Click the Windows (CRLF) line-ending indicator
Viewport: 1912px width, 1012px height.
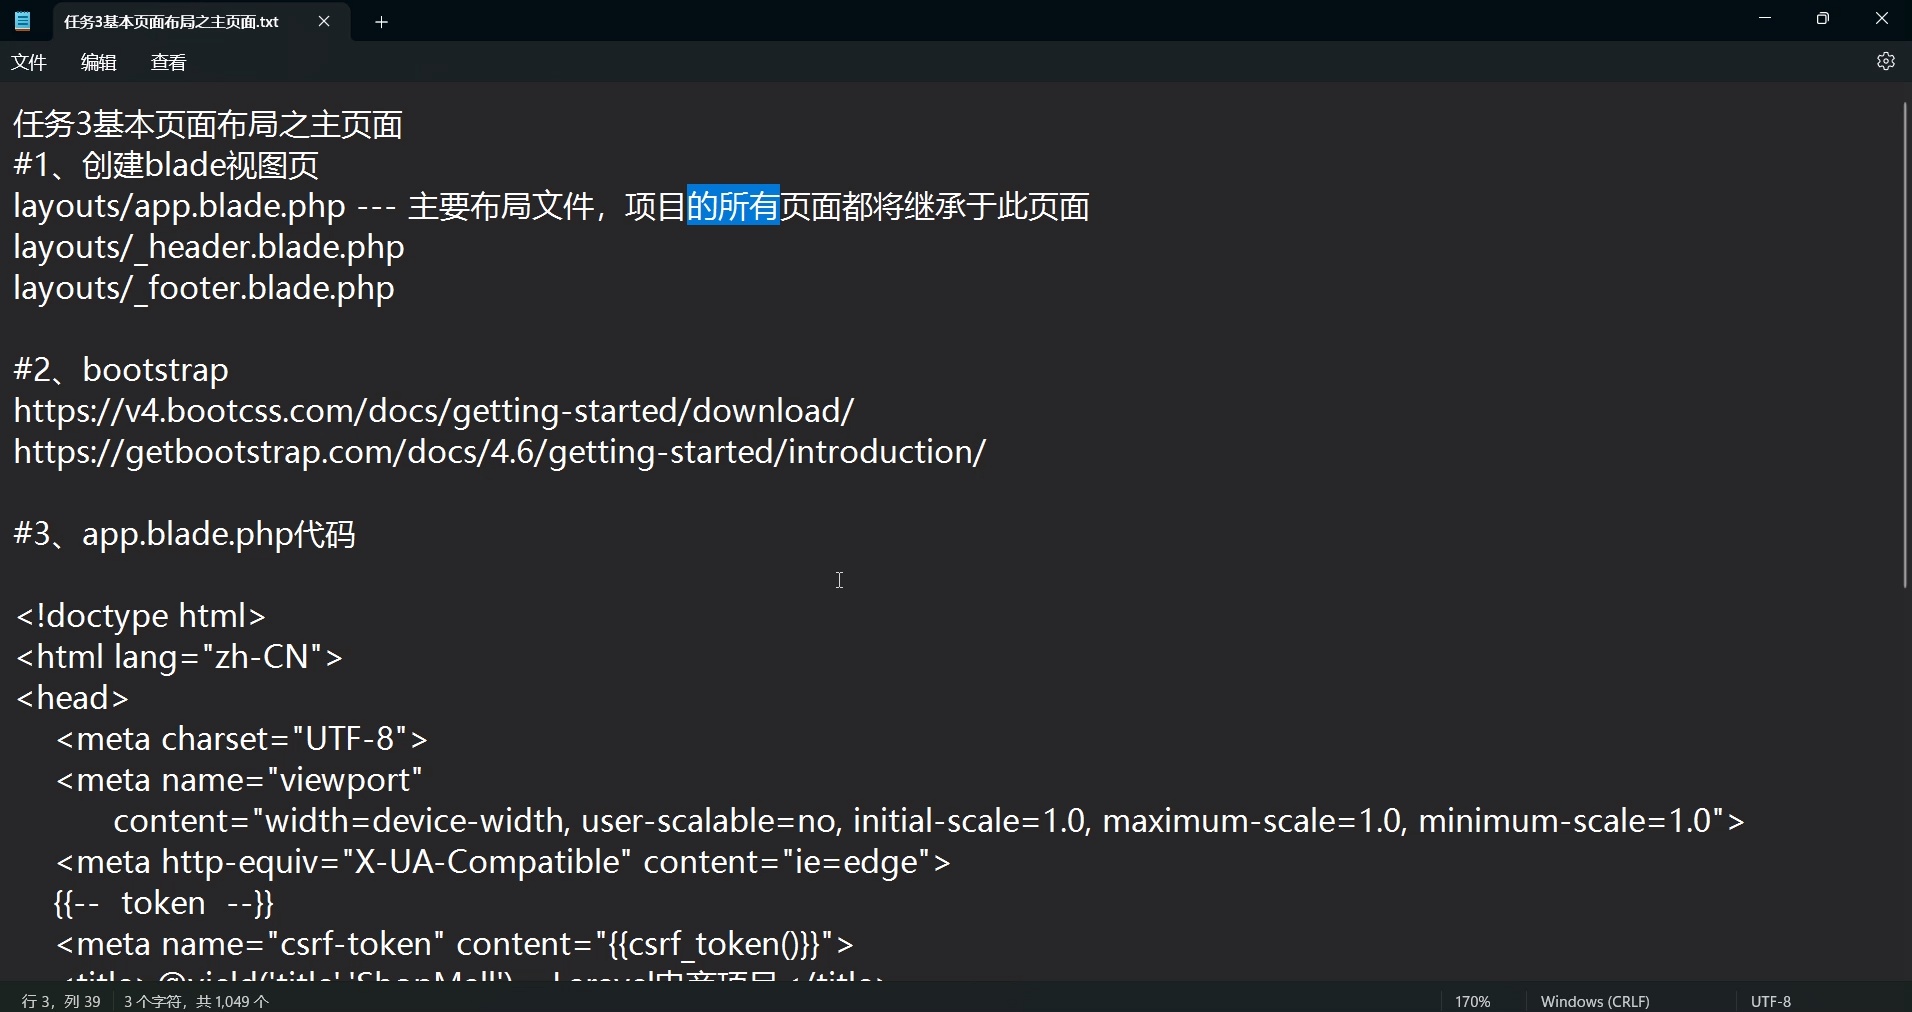1594,1000
